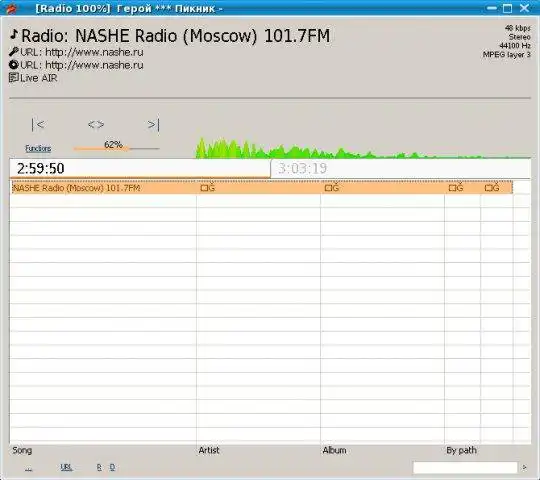Sort playlist by Song column
The image size is (540, 480).
(x=22, y=450)
